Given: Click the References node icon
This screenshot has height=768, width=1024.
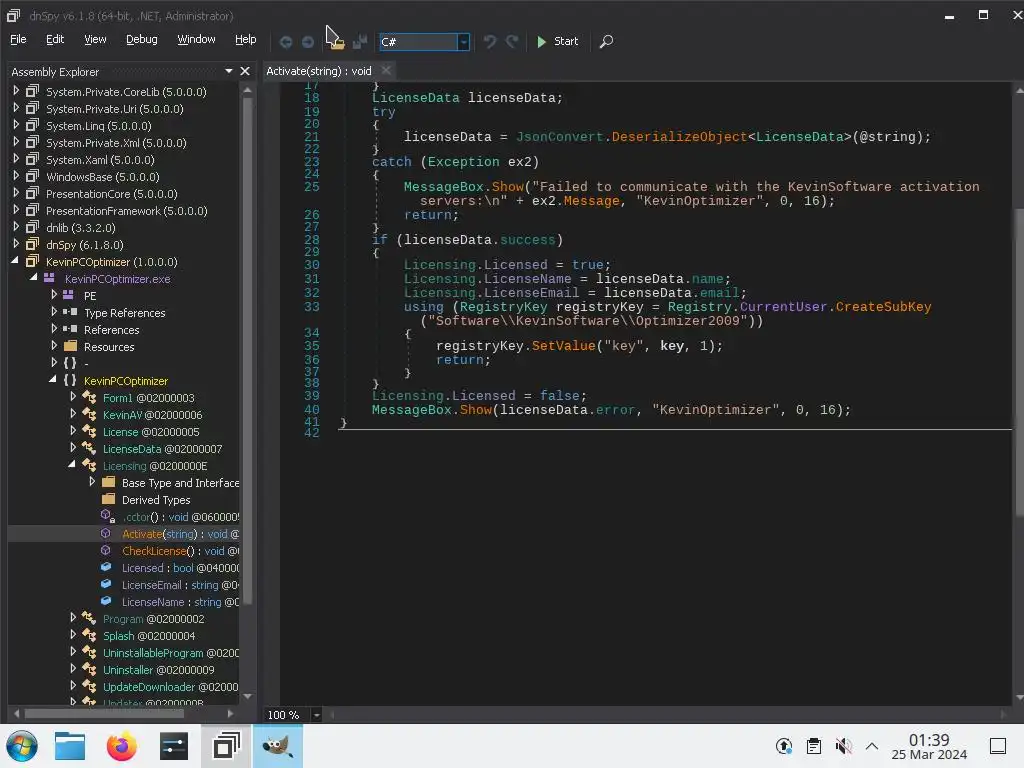Looking at the screenshot, I should (x=70, y=329).
